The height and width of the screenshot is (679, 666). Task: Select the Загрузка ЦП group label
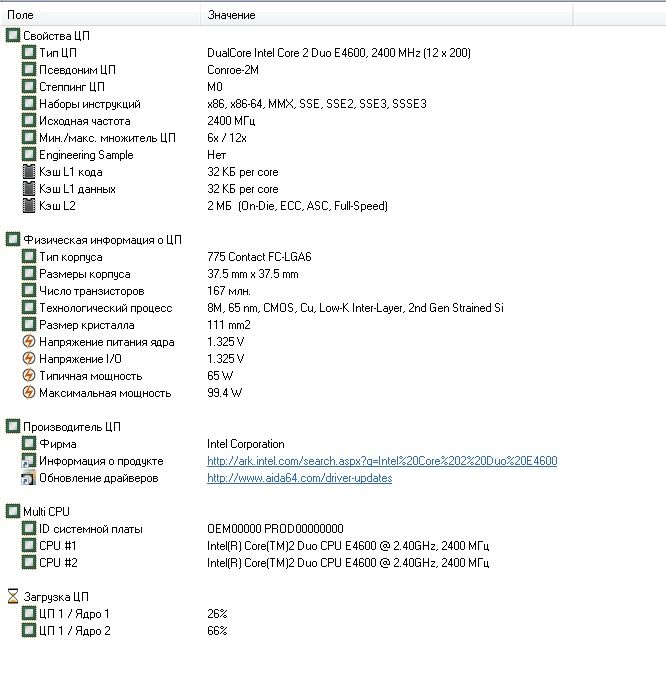[x=56, y=597]
